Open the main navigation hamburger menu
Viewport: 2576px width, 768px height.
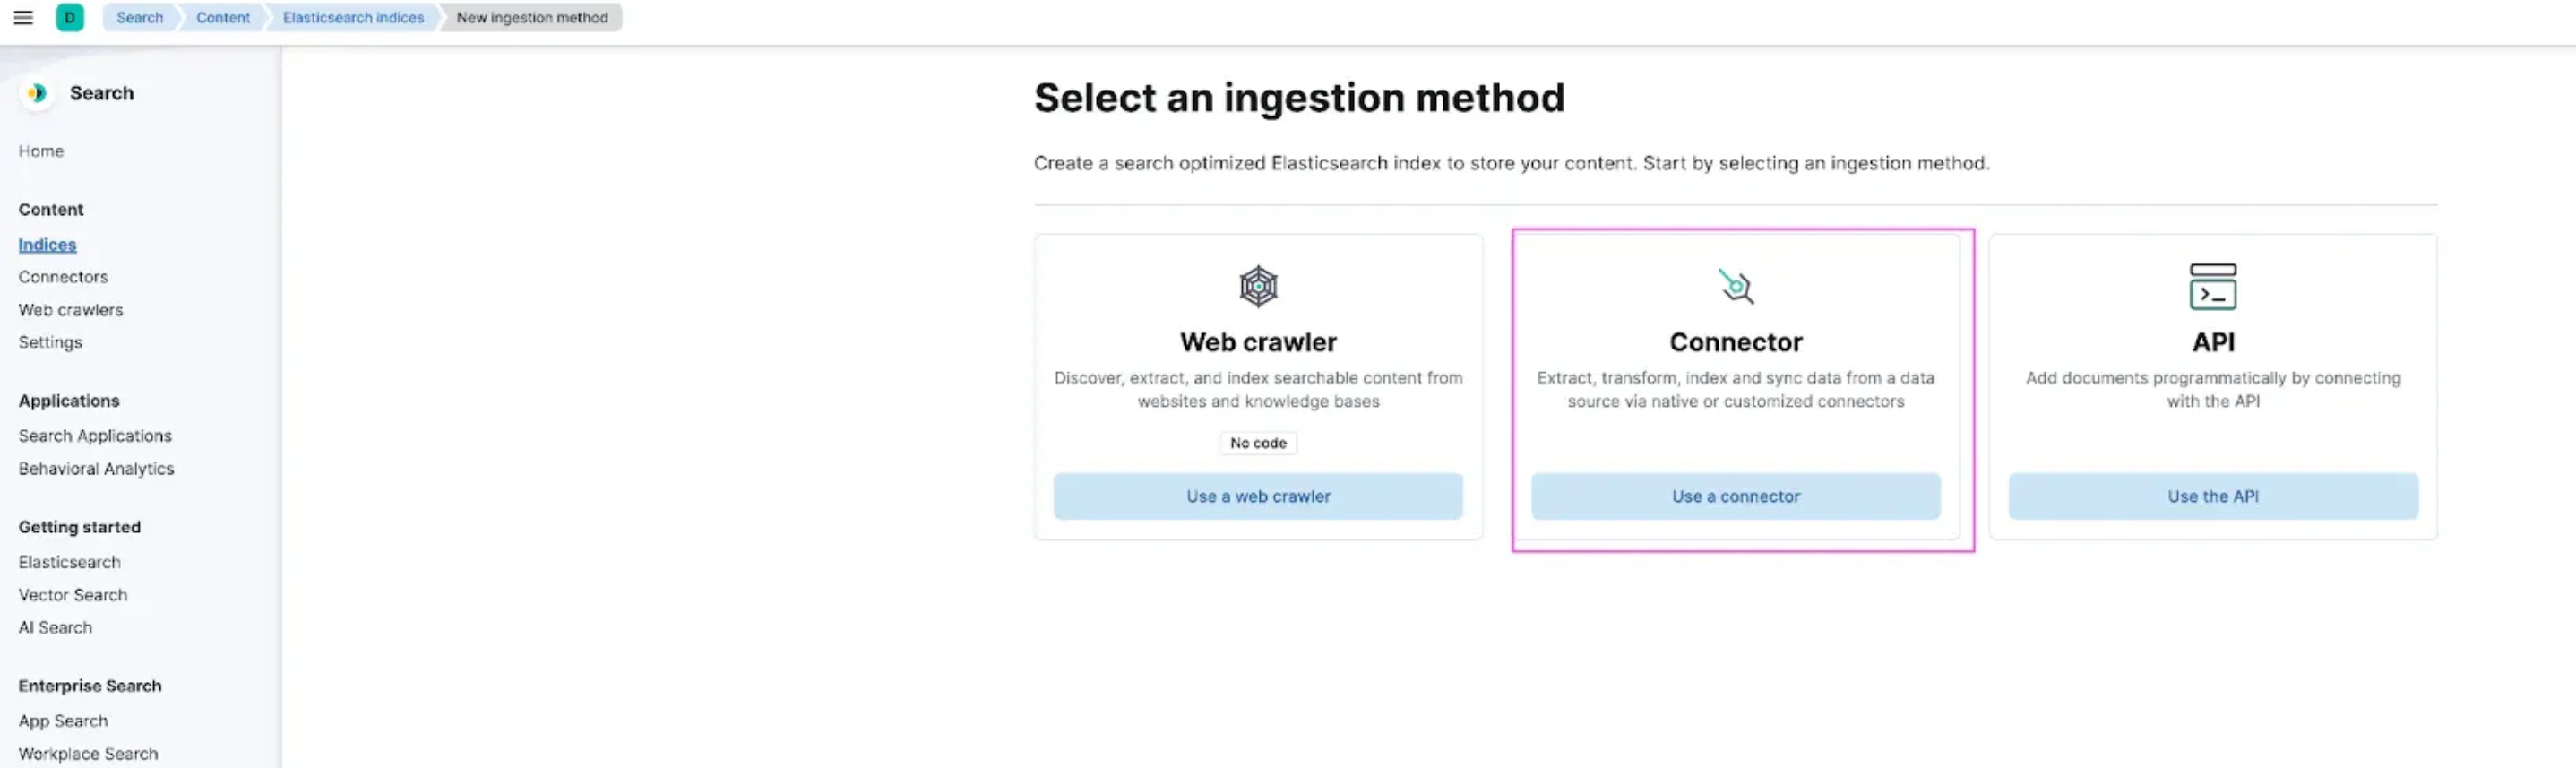click(x=23, y=17)
